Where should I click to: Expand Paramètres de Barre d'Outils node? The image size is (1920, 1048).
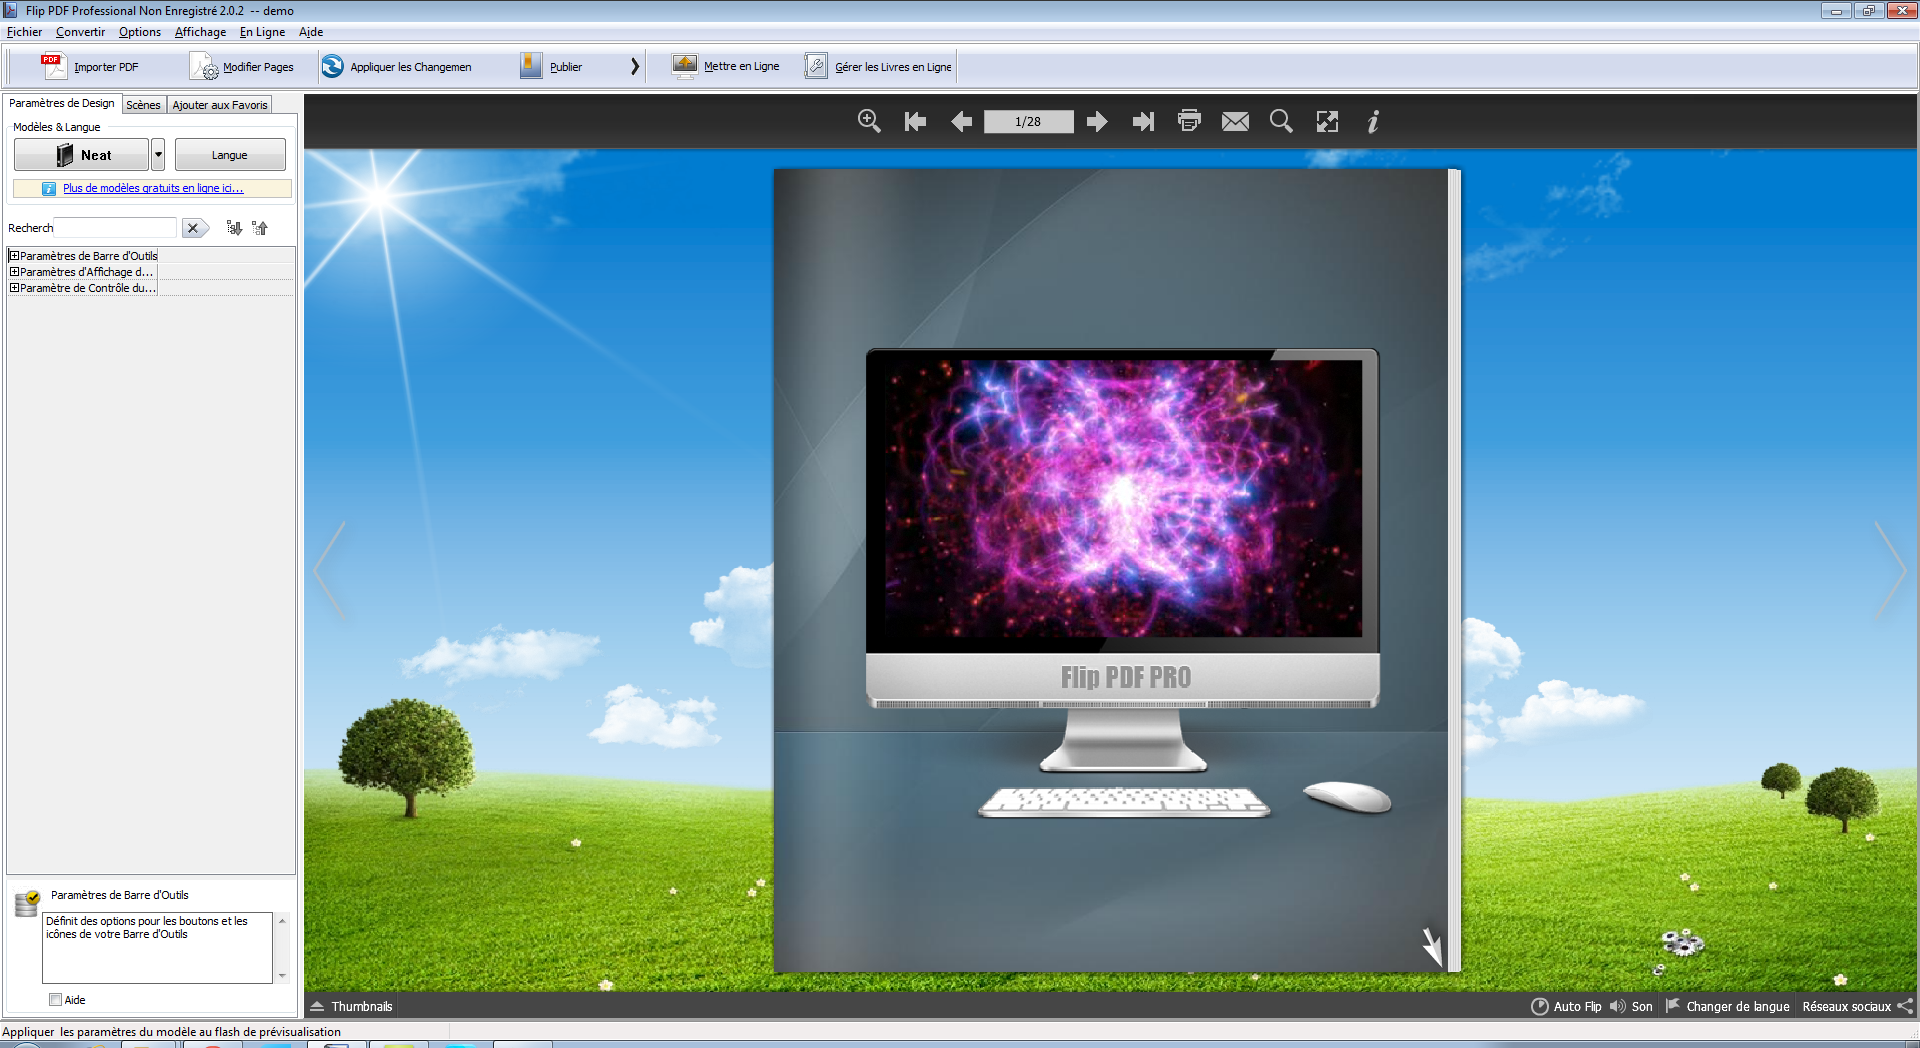pyautogui.click(x=14, y=256)
